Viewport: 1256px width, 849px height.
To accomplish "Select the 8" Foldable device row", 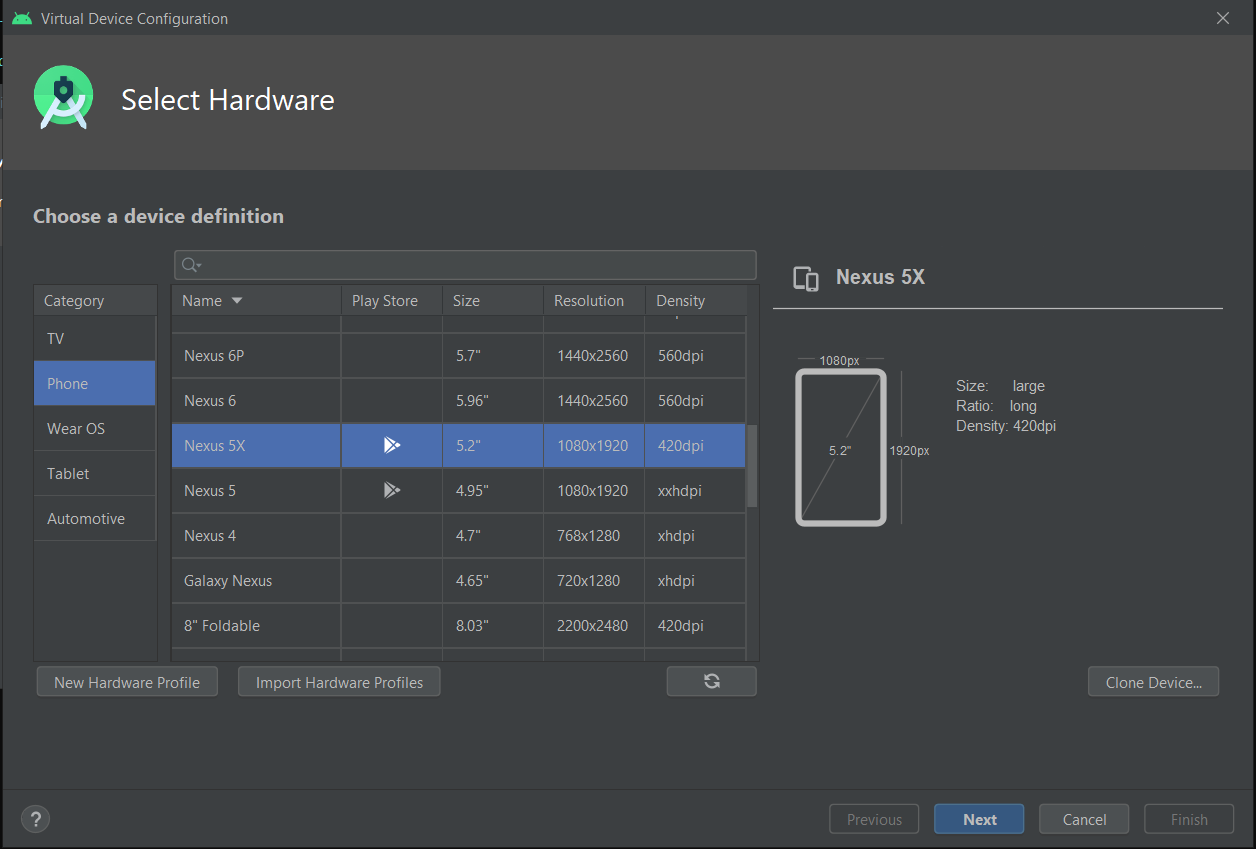I will 459,625.
